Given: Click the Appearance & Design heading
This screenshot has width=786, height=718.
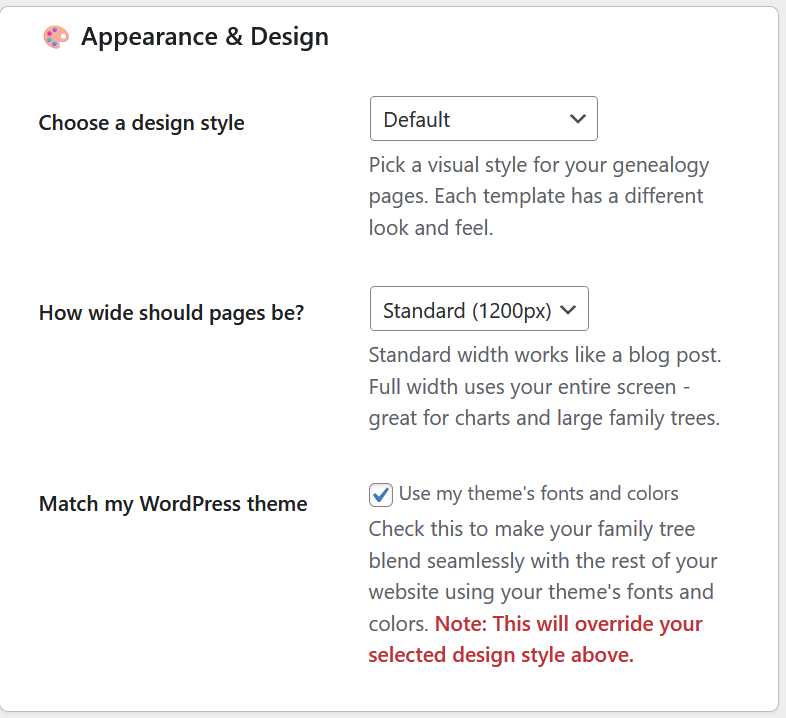Looking at the screenshot, I should (x=204, y=37).
